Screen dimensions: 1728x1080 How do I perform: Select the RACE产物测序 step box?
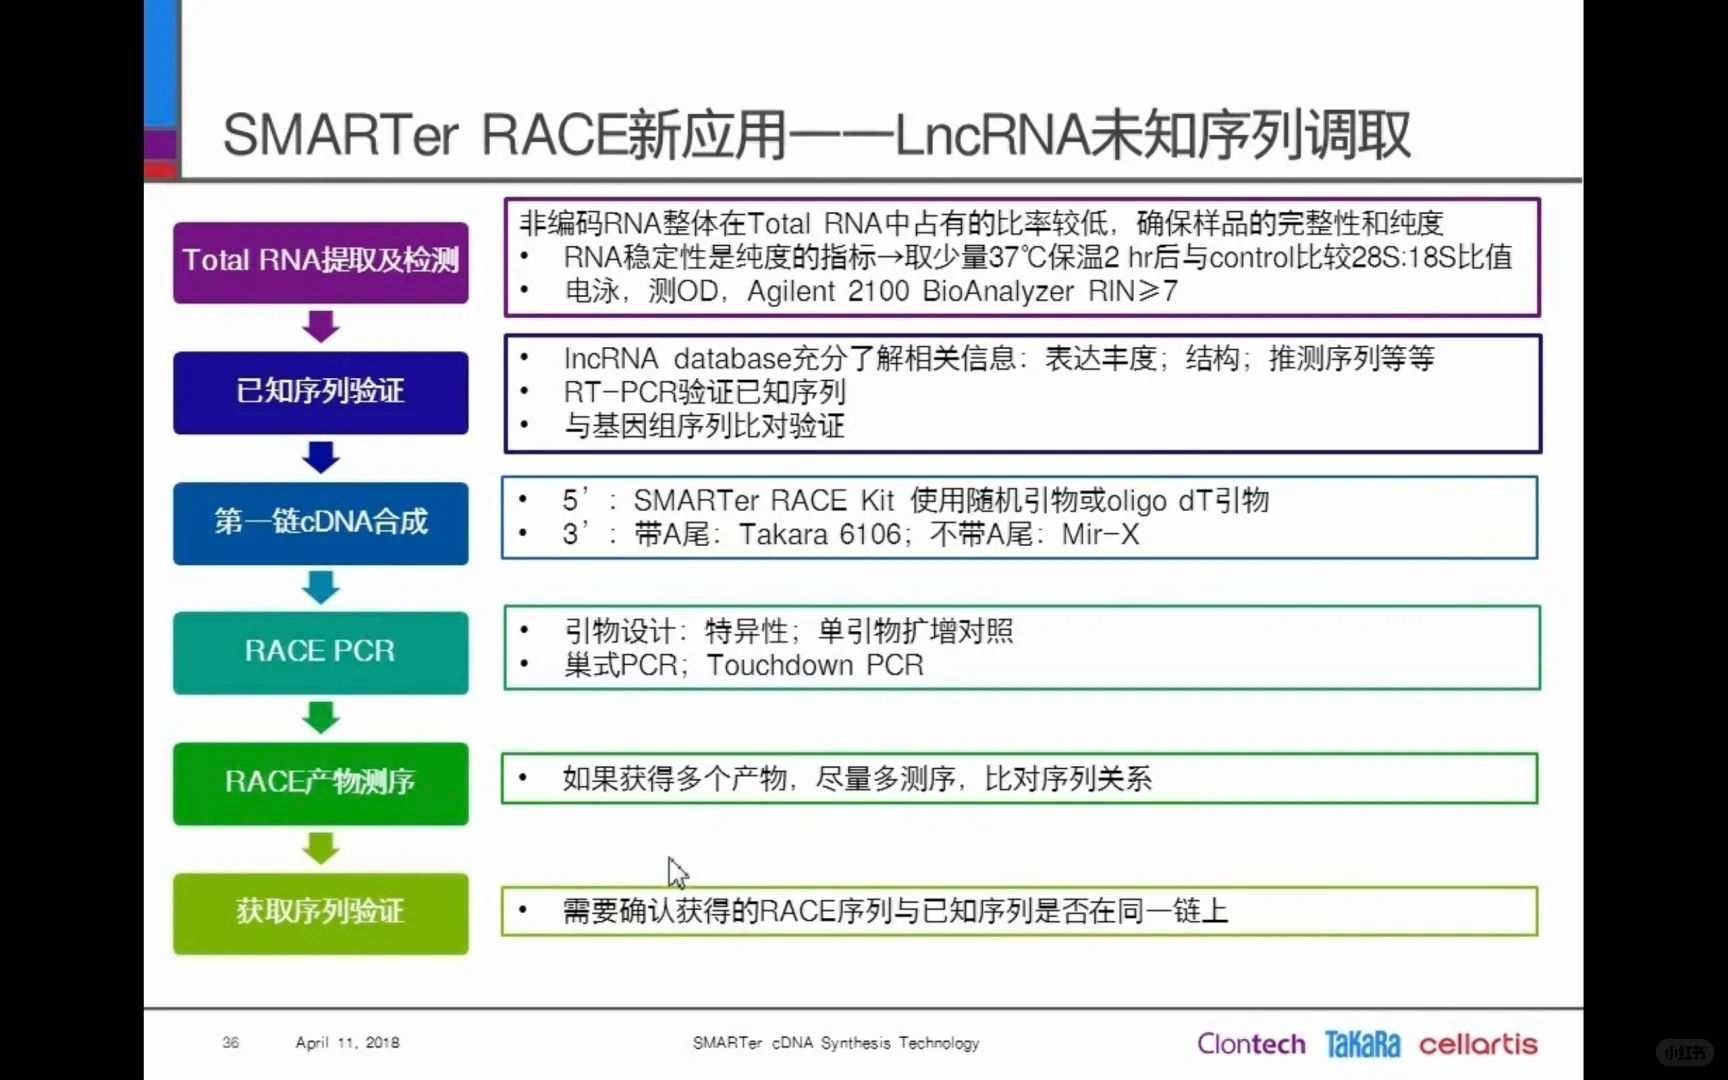point(320,783)
